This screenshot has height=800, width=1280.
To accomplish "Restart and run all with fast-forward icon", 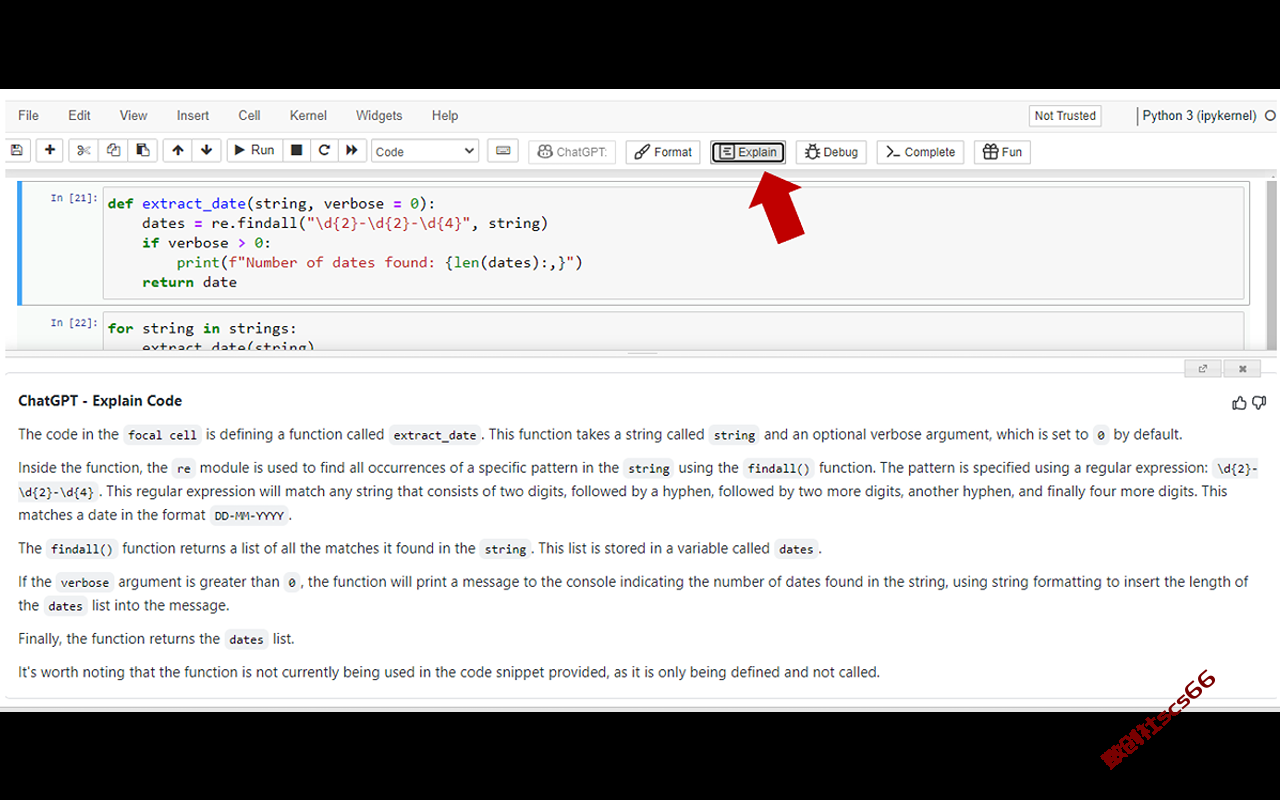I will click(352, 151).
